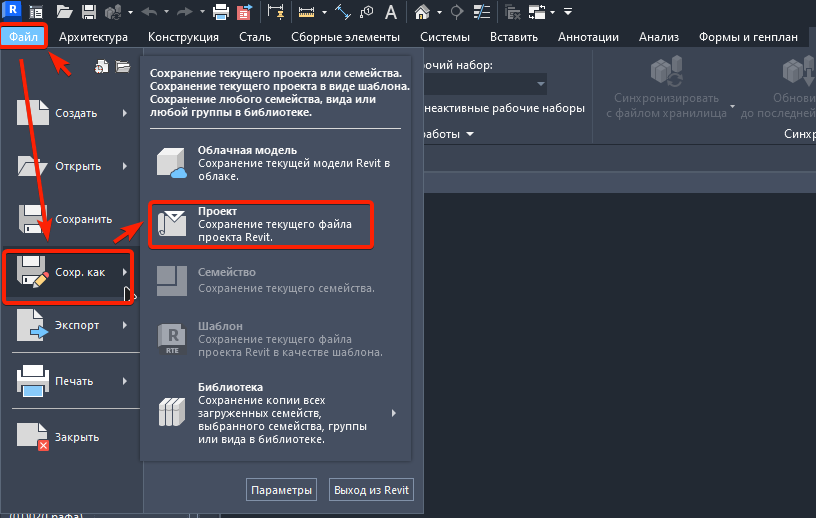Image resolution: width=816 pixels, height=518 pixels.
Task: Expand the работы panel dropdown arrow
Action: coord(470,134)
